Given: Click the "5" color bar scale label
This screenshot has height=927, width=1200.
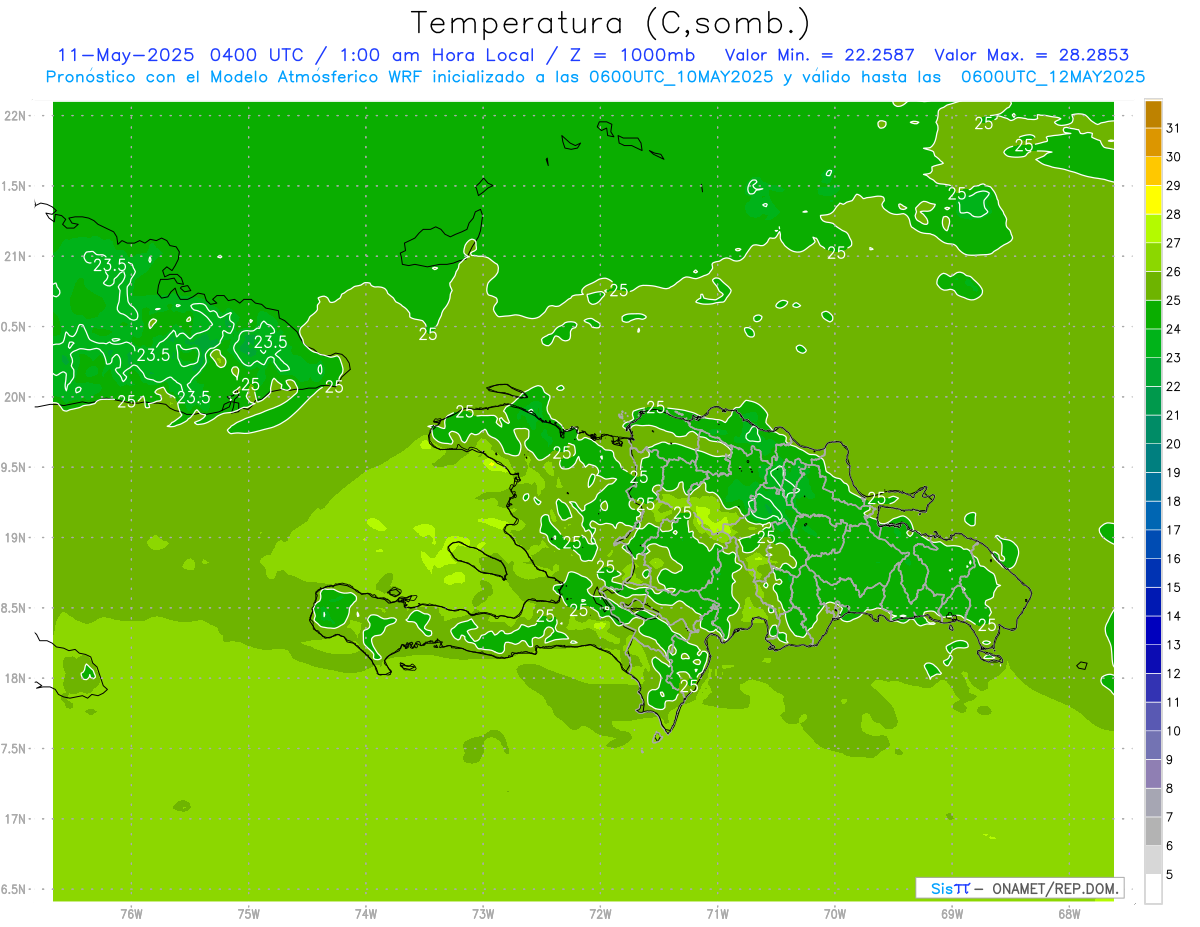Looking at the screenshot, I should click(x=1170, y=875).
